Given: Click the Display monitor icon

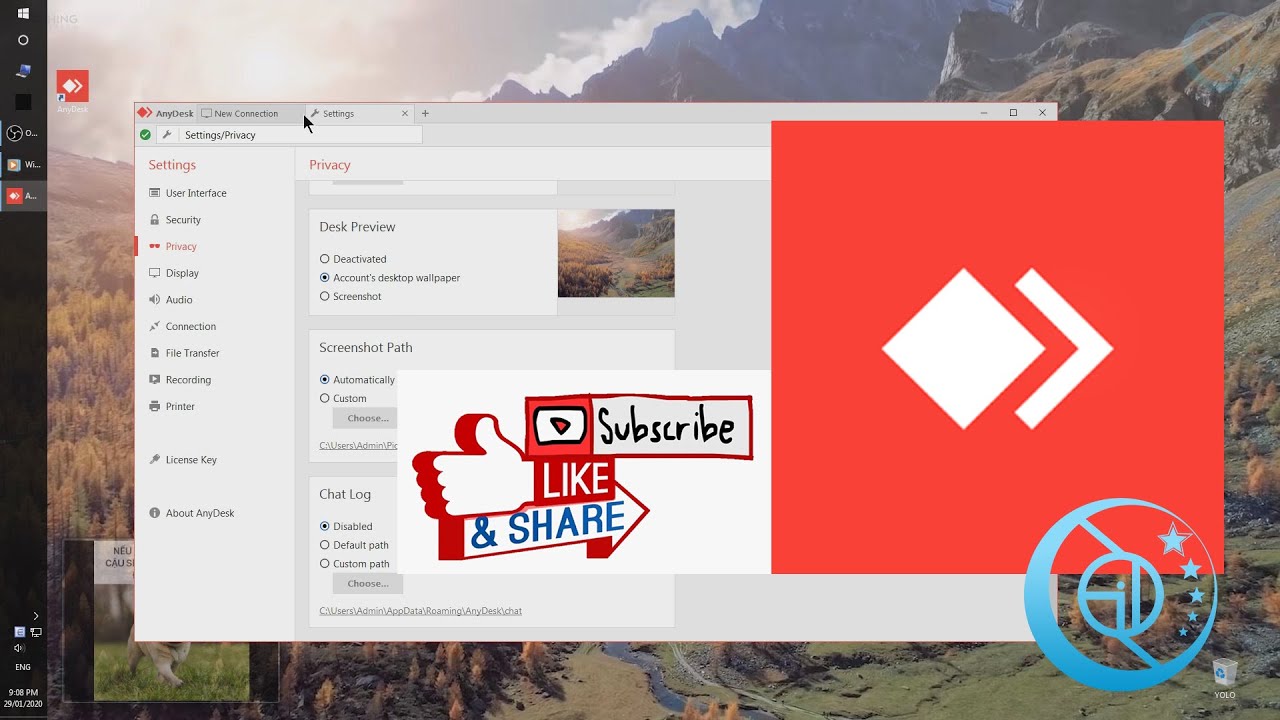Looking at the screenshot, I should coord(155,273).
